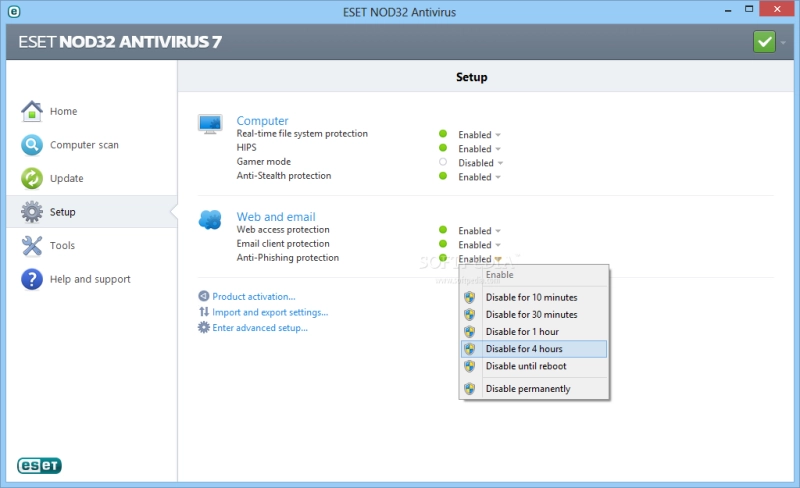Viewport: 800px width, 488px height.
Task: Click the ESET logo at bottom left
Action: click(x=39, y=465)
